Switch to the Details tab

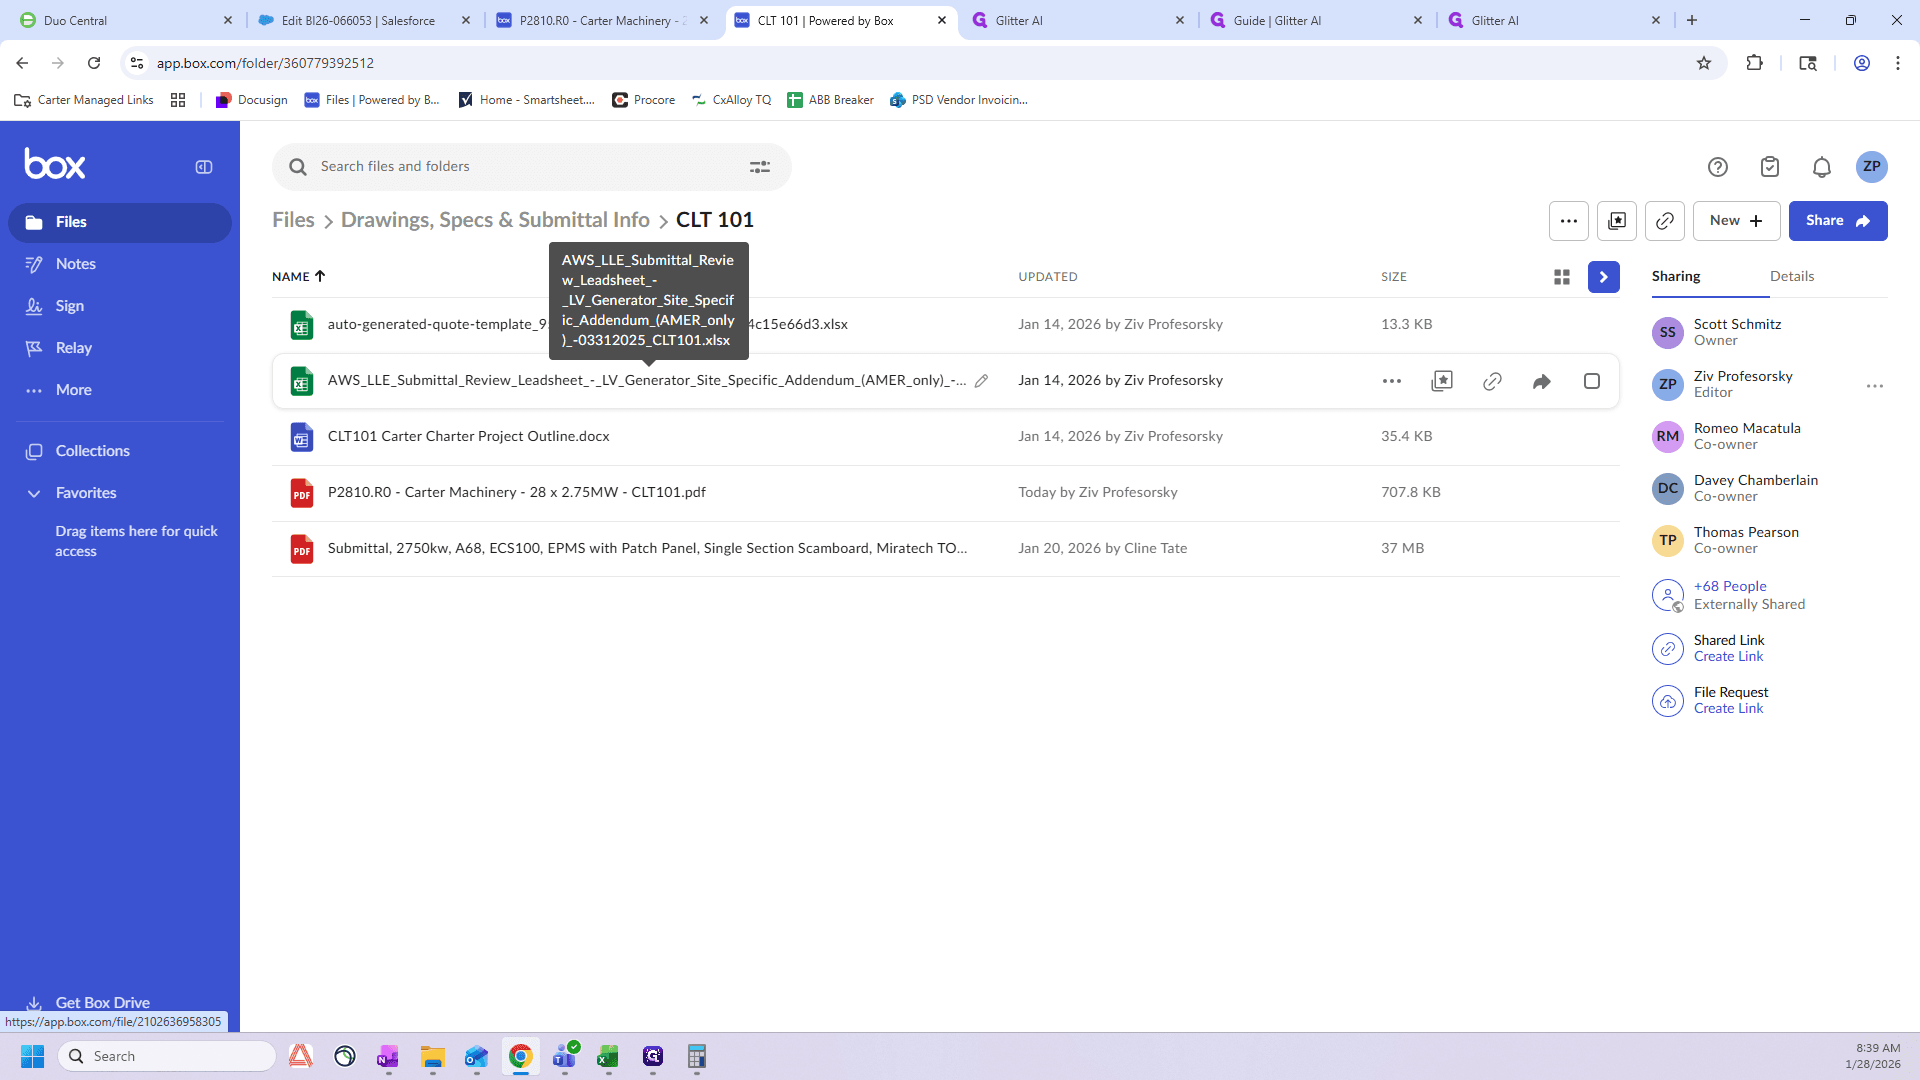(1792, 277)
